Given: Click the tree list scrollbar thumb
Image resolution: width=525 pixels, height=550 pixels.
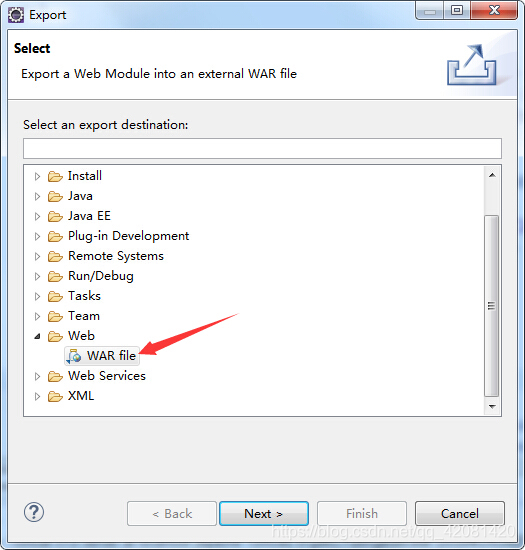Looking at the screenshot, I should (x=492, y=306).
